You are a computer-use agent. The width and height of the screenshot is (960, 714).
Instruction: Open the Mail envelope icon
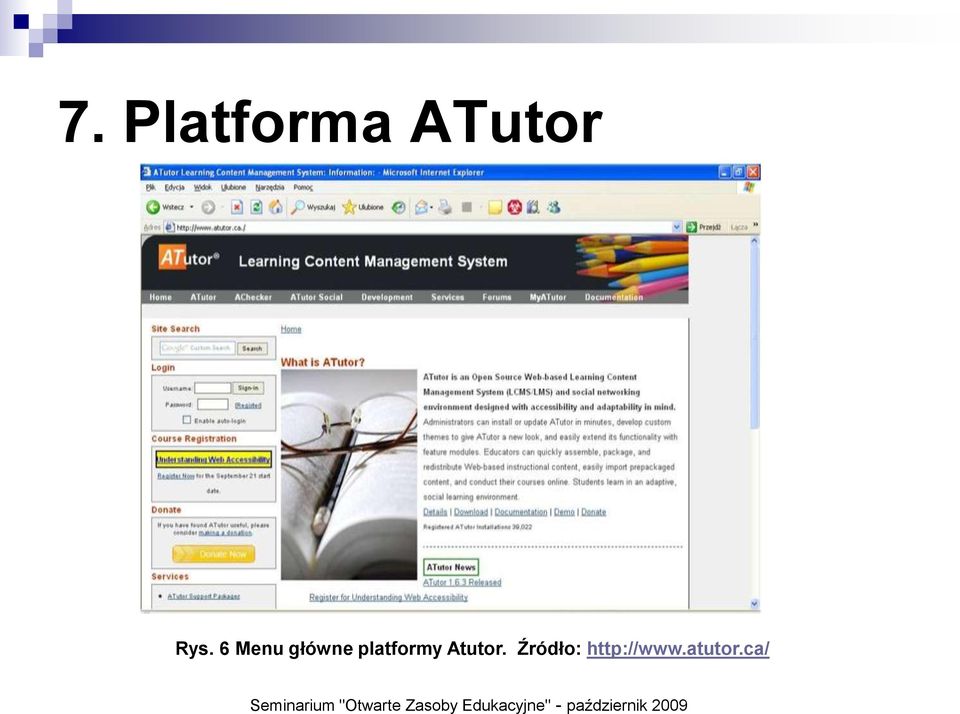click(x=421, y=208)
